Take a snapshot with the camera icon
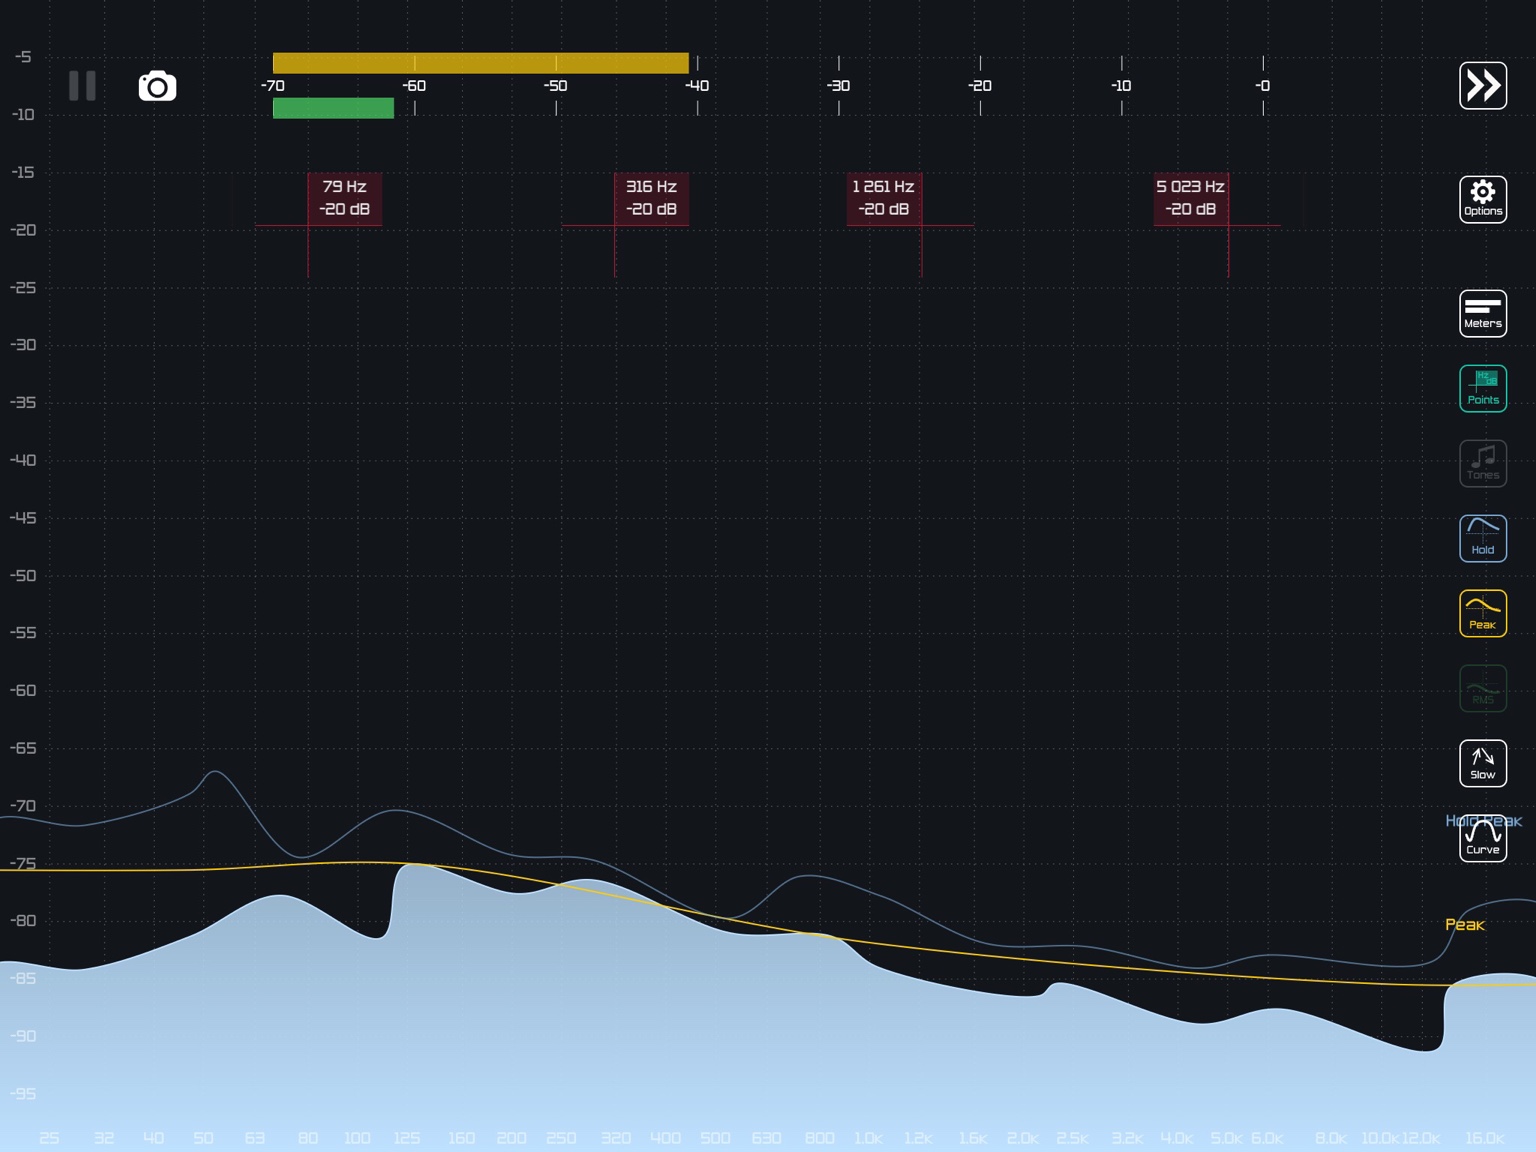Screen dimensions: 1536x1152 (157, 86)
